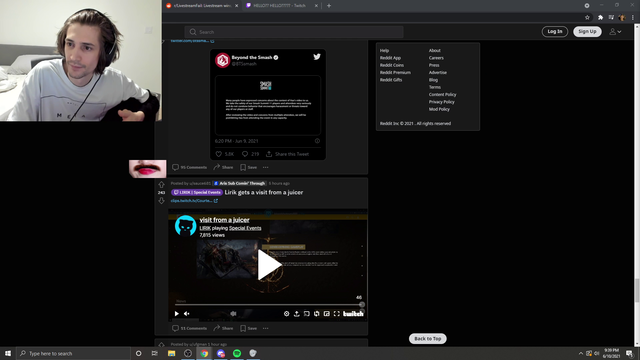This screenshot has width=640, height=360.
Task: Open the Careers footer link
Action: click(436, 58)
